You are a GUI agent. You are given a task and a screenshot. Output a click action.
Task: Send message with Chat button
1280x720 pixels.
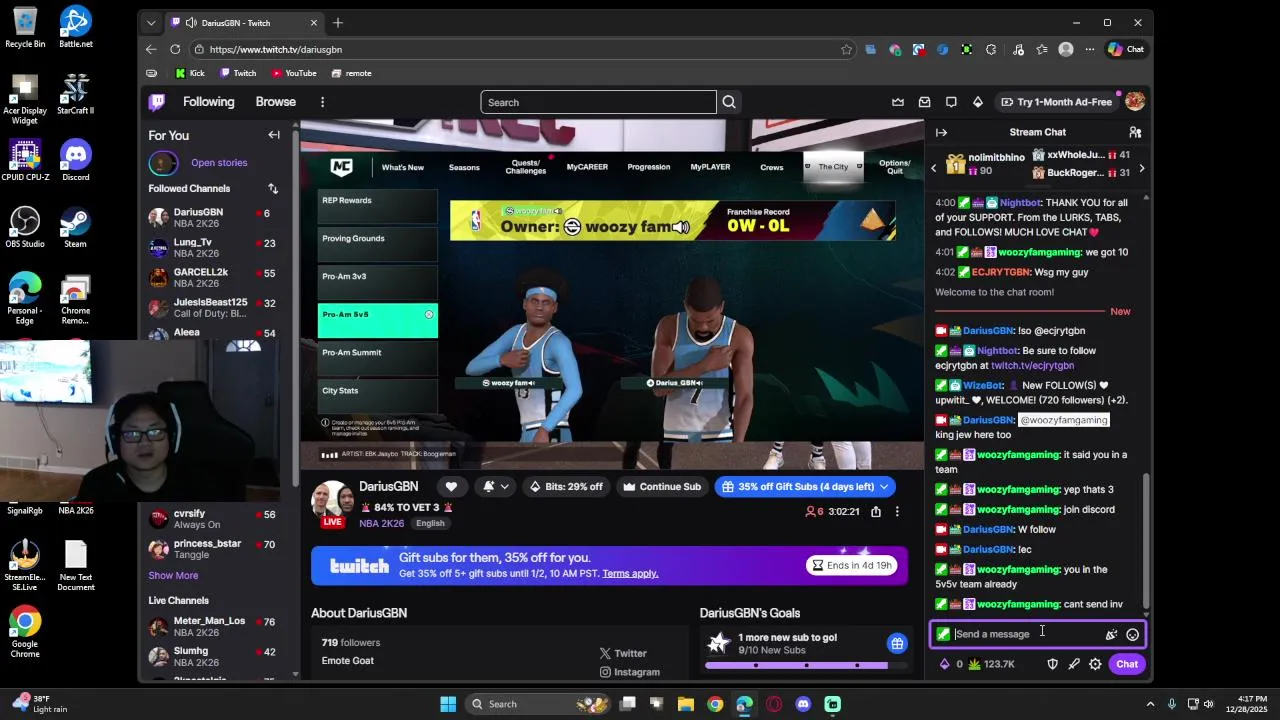1127,664
